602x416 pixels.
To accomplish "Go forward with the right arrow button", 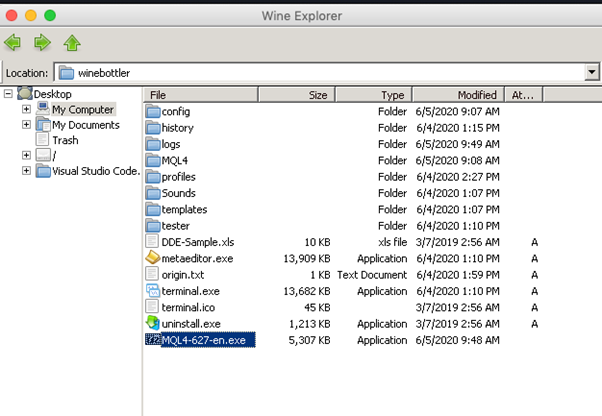I will [x=42, y=42].
